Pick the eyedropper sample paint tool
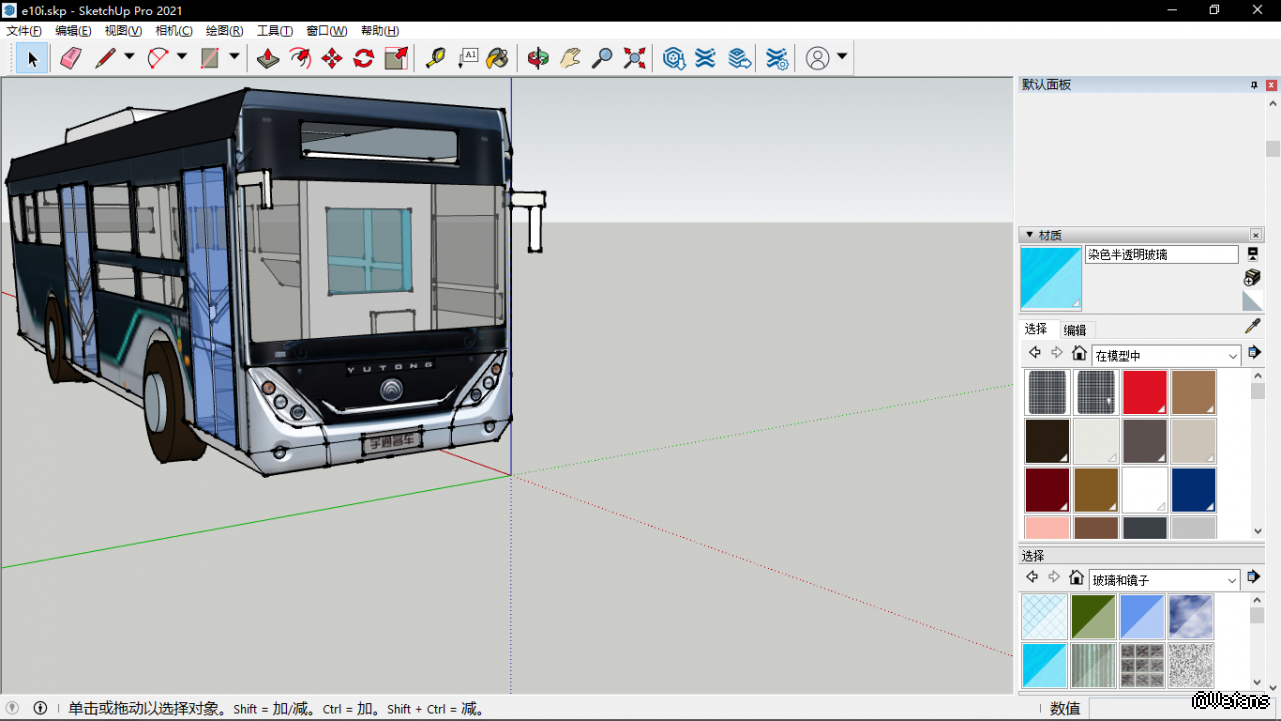Screen dimensions: 1281x721 (1252, 326)
